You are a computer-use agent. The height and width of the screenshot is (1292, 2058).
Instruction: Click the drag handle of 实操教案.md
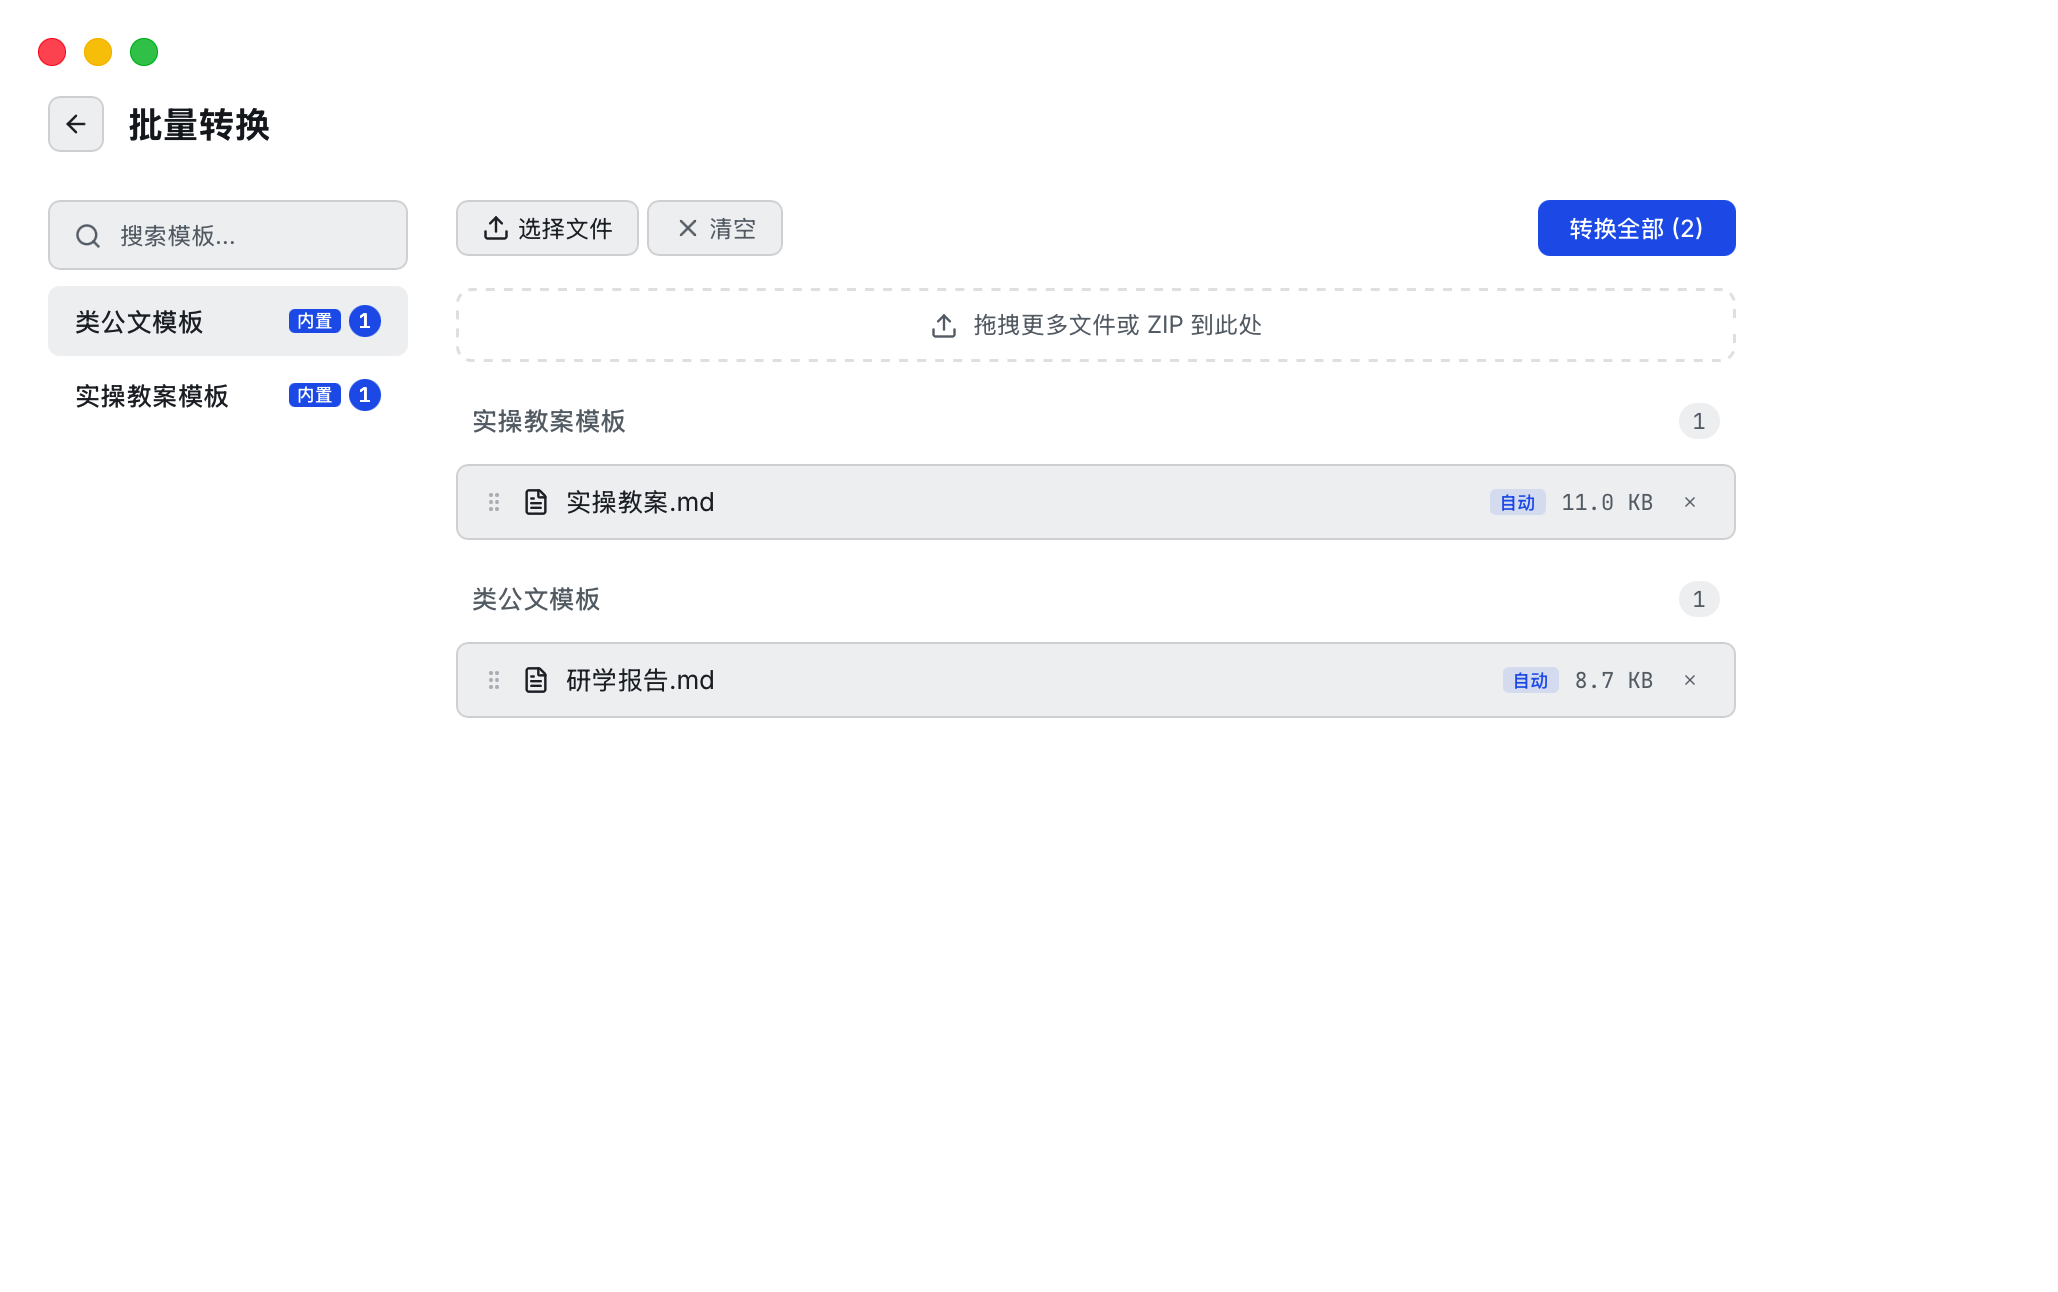494,502
